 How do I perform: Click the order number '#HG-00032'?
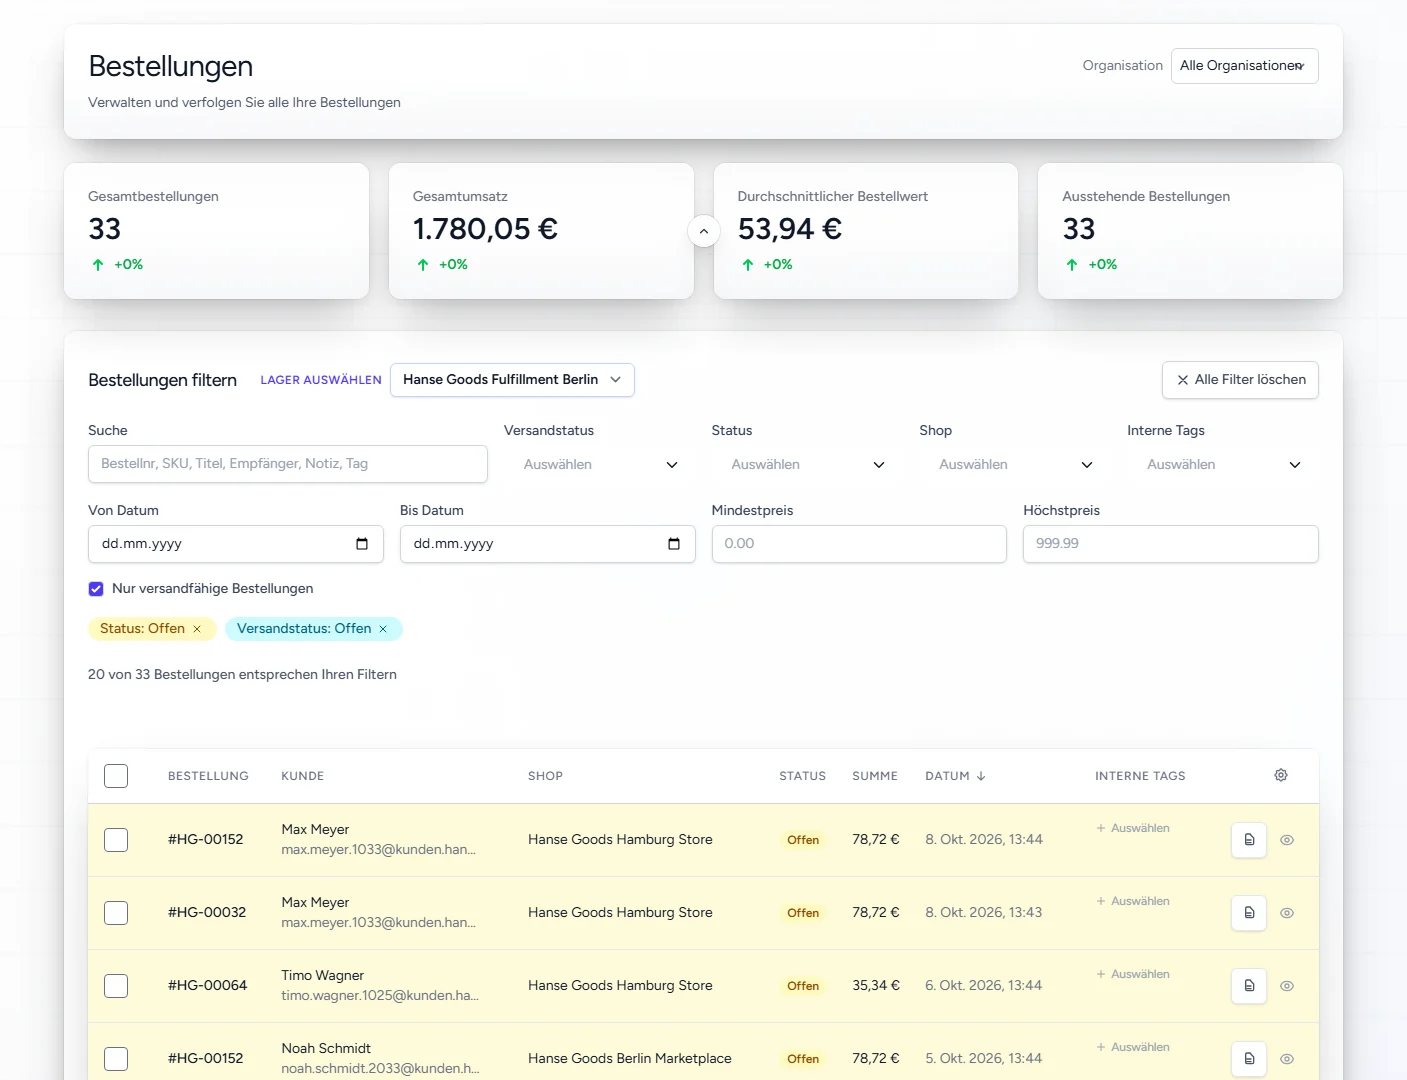pos(207,913)
